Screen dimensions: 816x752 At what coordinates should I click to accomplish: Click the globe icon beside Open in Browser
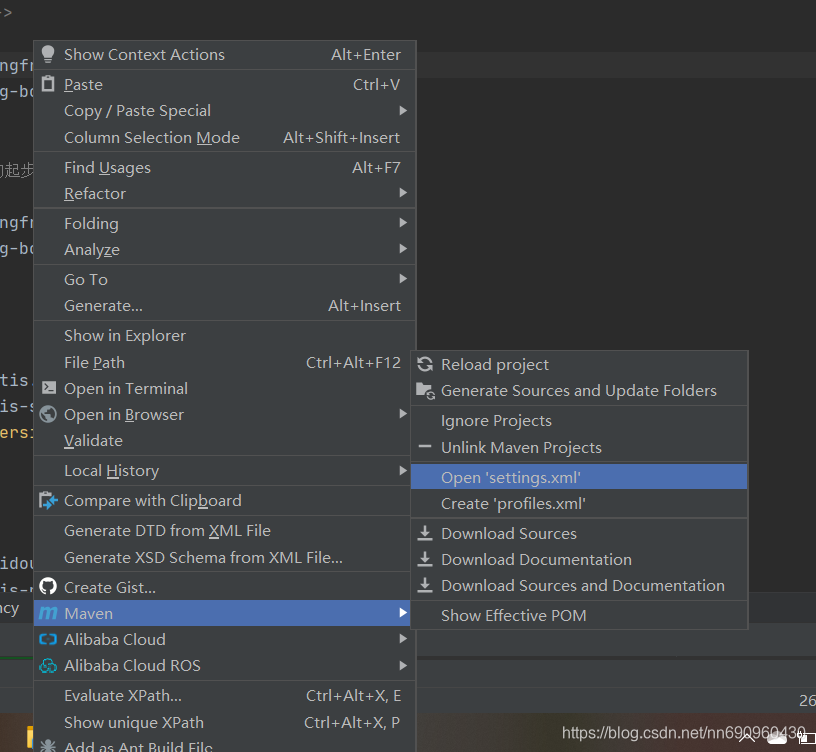tap(48, 414)
